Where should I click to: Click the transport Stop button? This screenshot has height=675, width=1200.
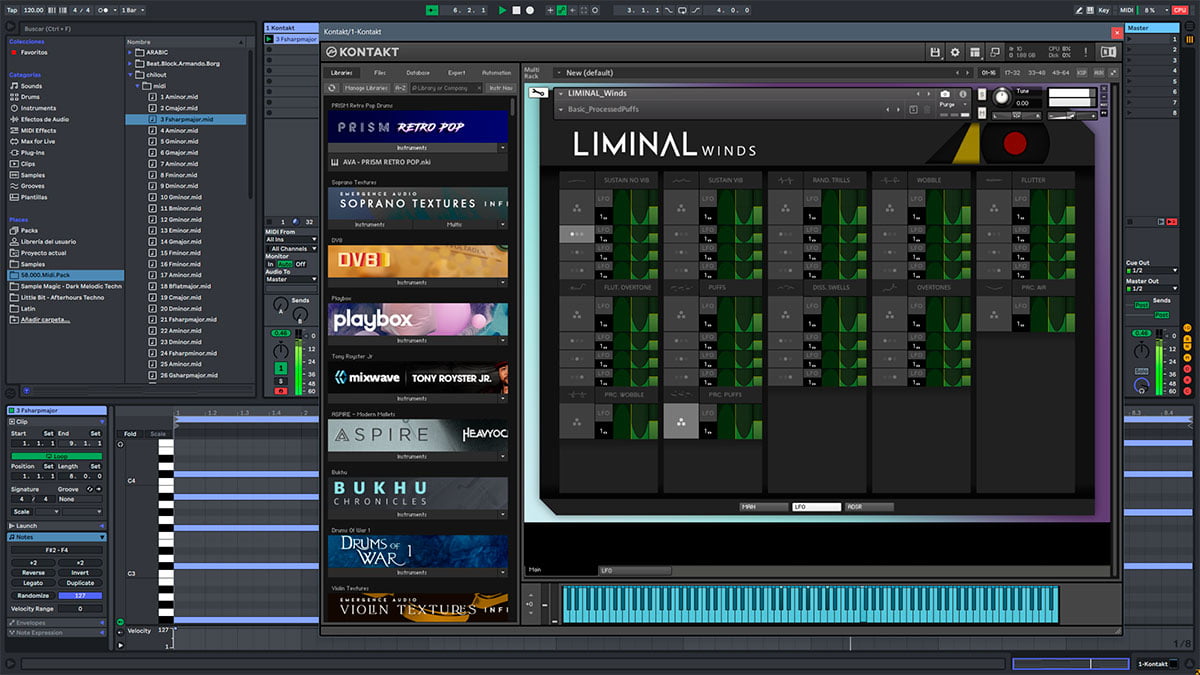(516, 10)
